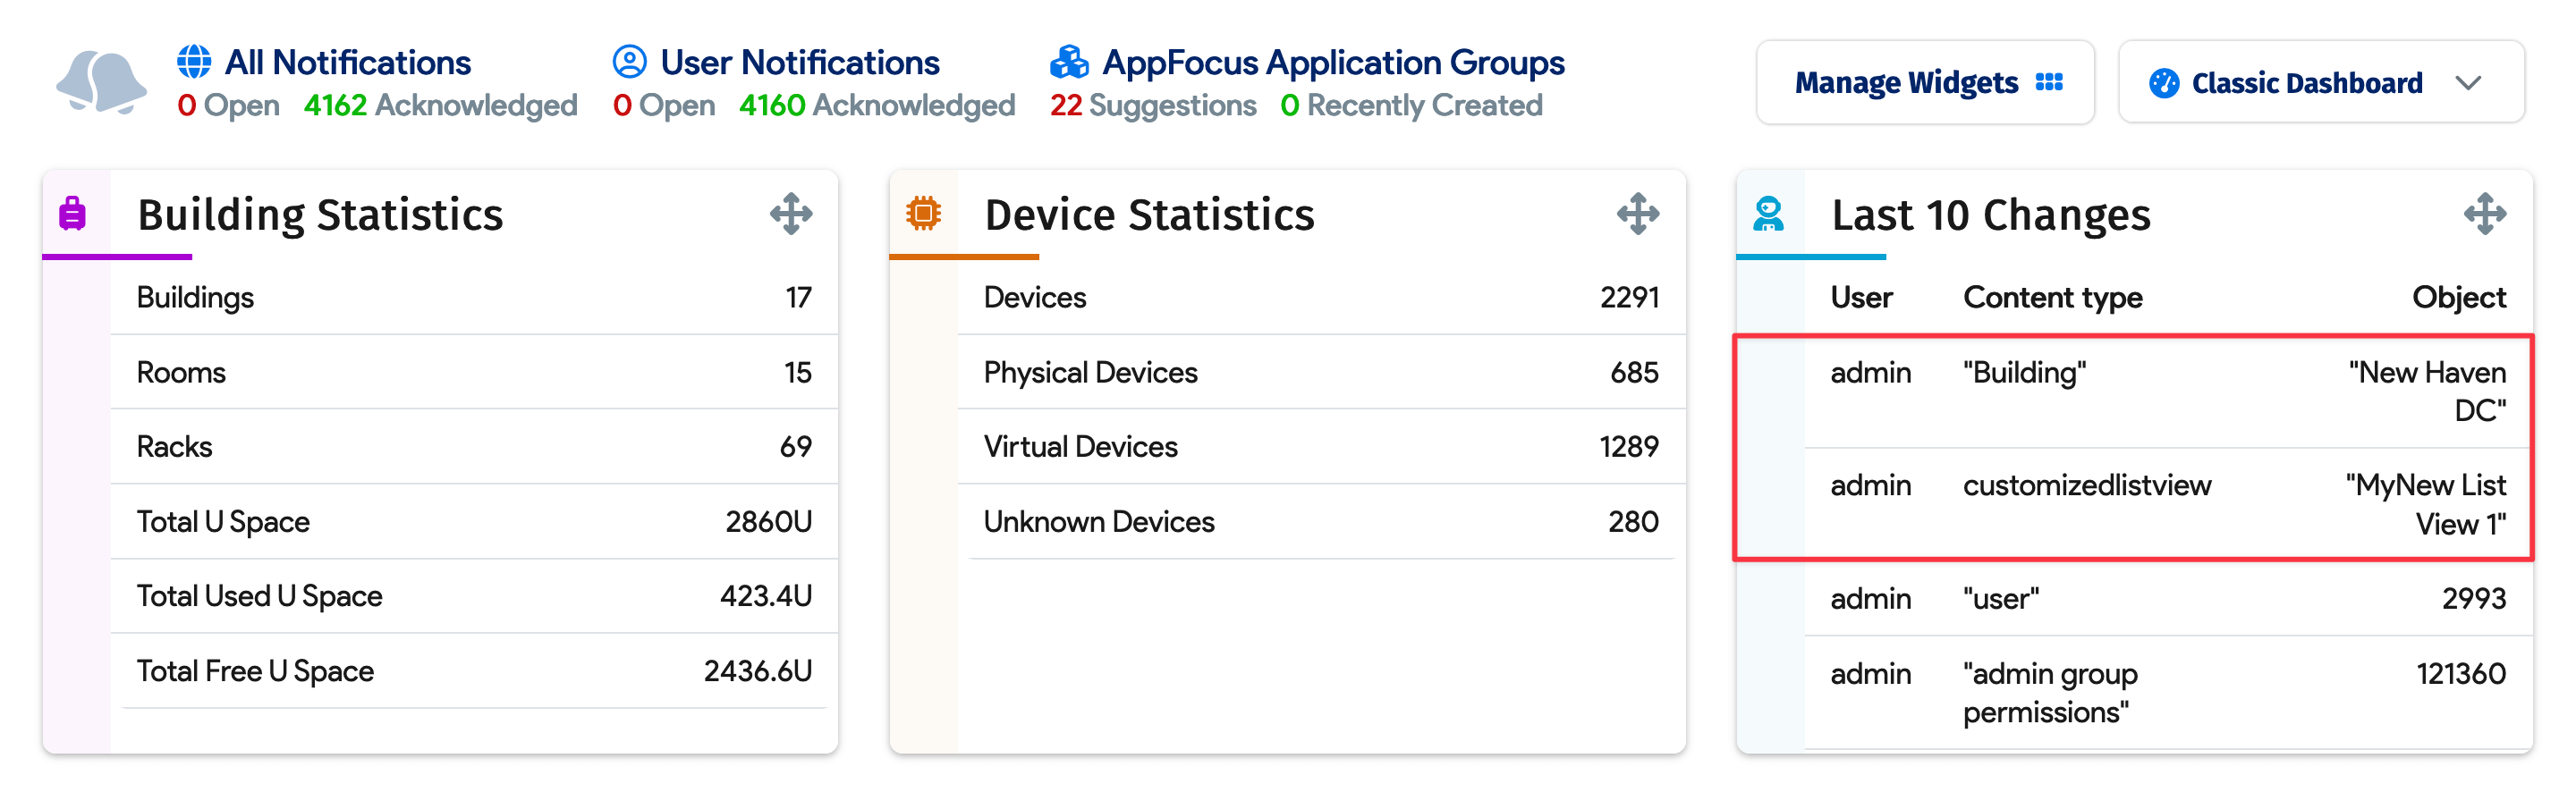Grab the Building Statistics move handle
Viewport: 2576px width, 792px height.
tap(790, 214)
